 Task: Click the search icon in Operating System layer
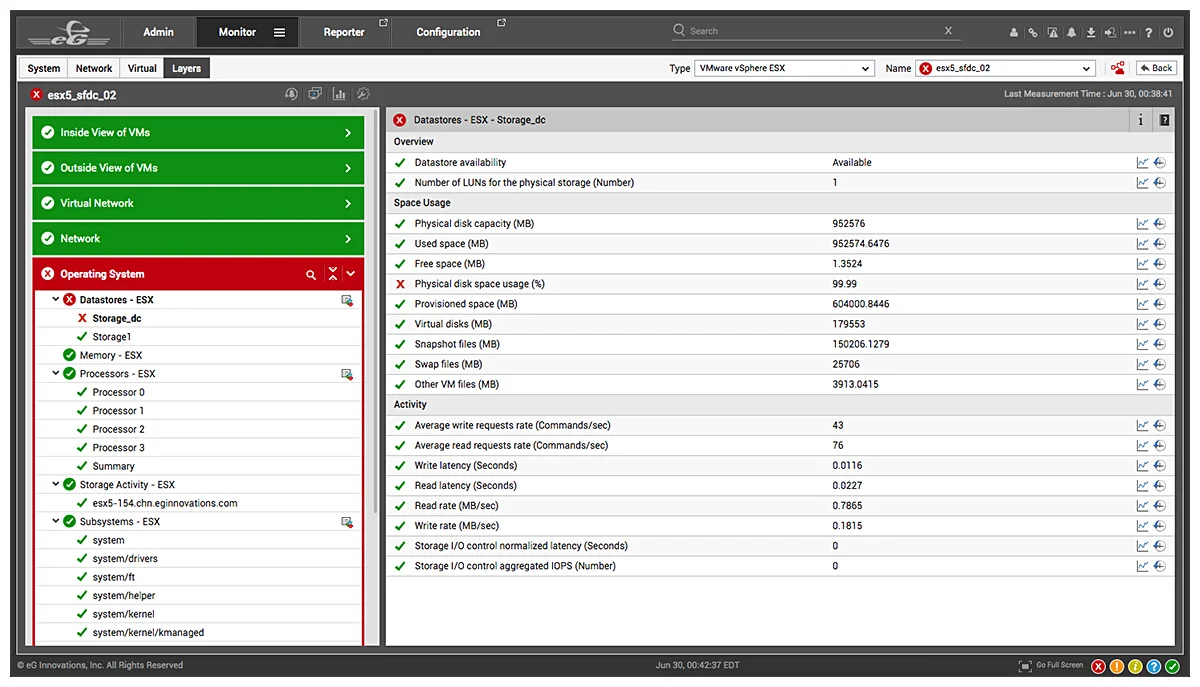(311, 274)
